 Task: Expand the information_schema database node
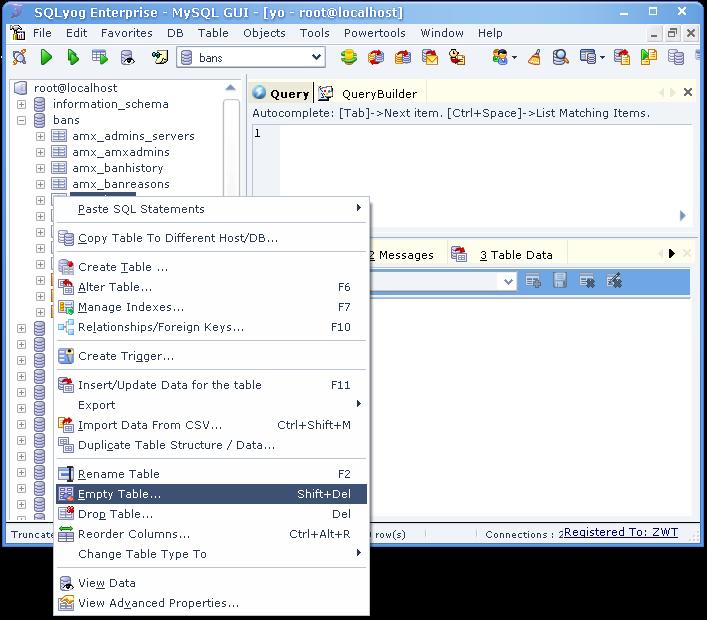coord(21,104)
